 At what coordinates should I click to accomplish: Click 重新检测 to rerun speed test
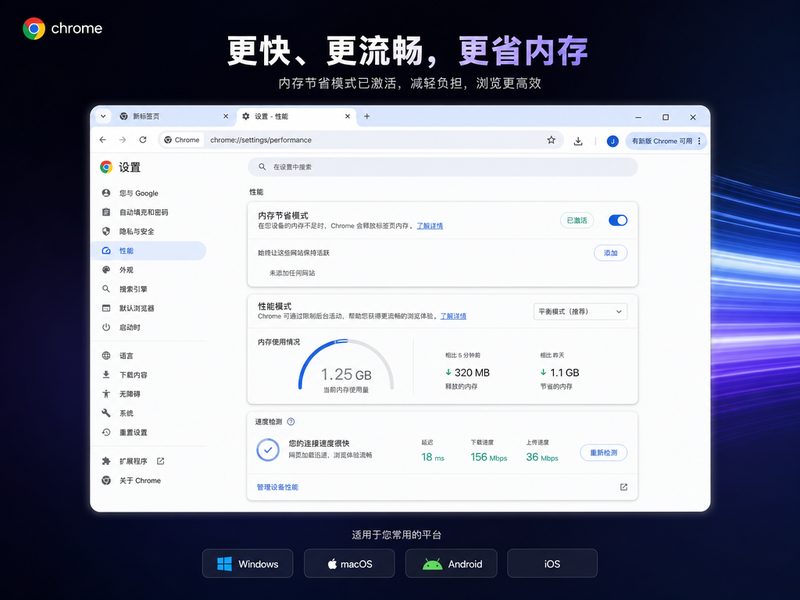pyautogui.click(x=604, y=453)
